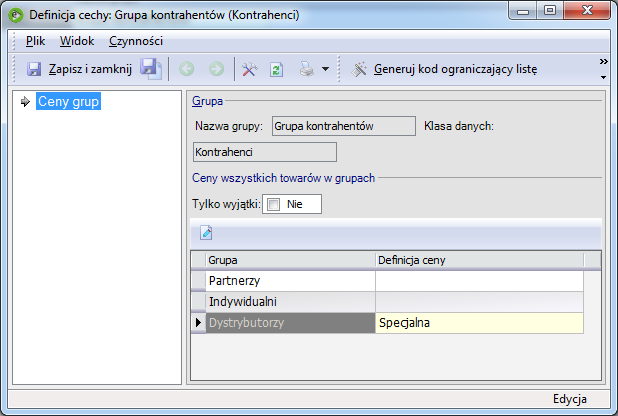Close the Definicja cechy window
Image resolution: width=618 pixels, height=416 pixels.
pyautogui.click(x=587, y=11)
